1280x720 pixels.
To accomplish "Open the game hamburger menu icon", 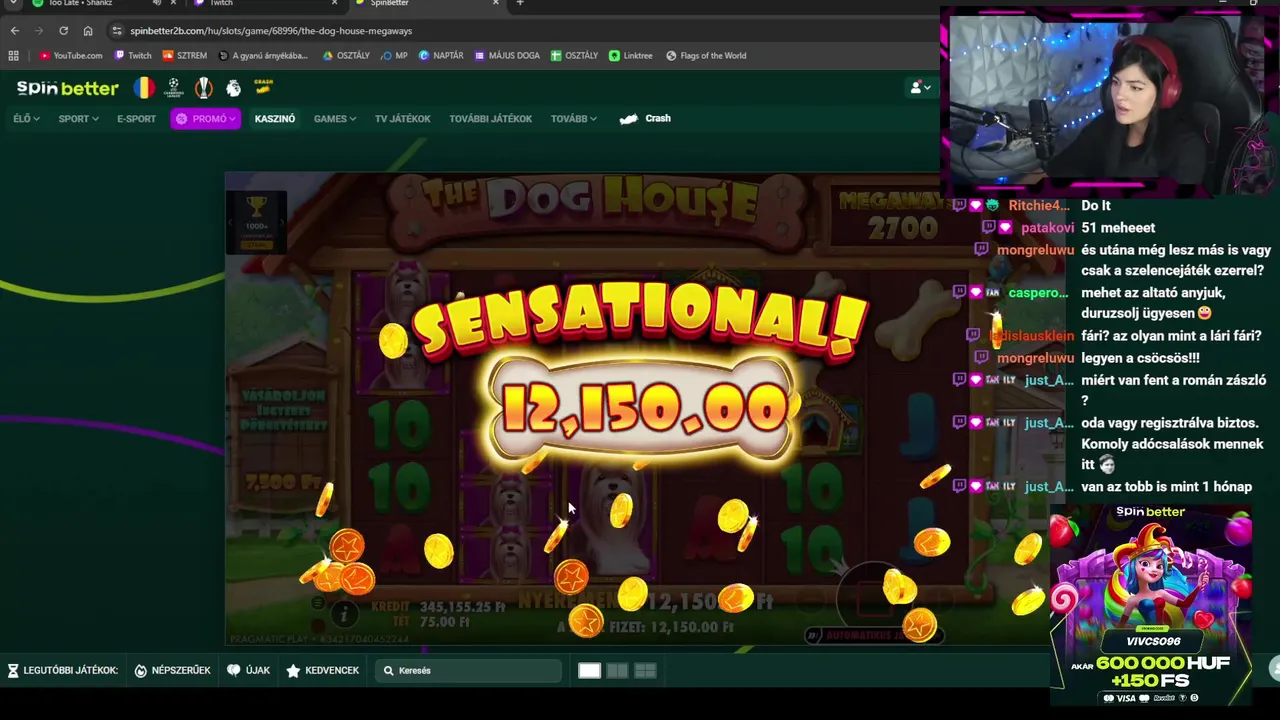I will click(x=317, y=603).
